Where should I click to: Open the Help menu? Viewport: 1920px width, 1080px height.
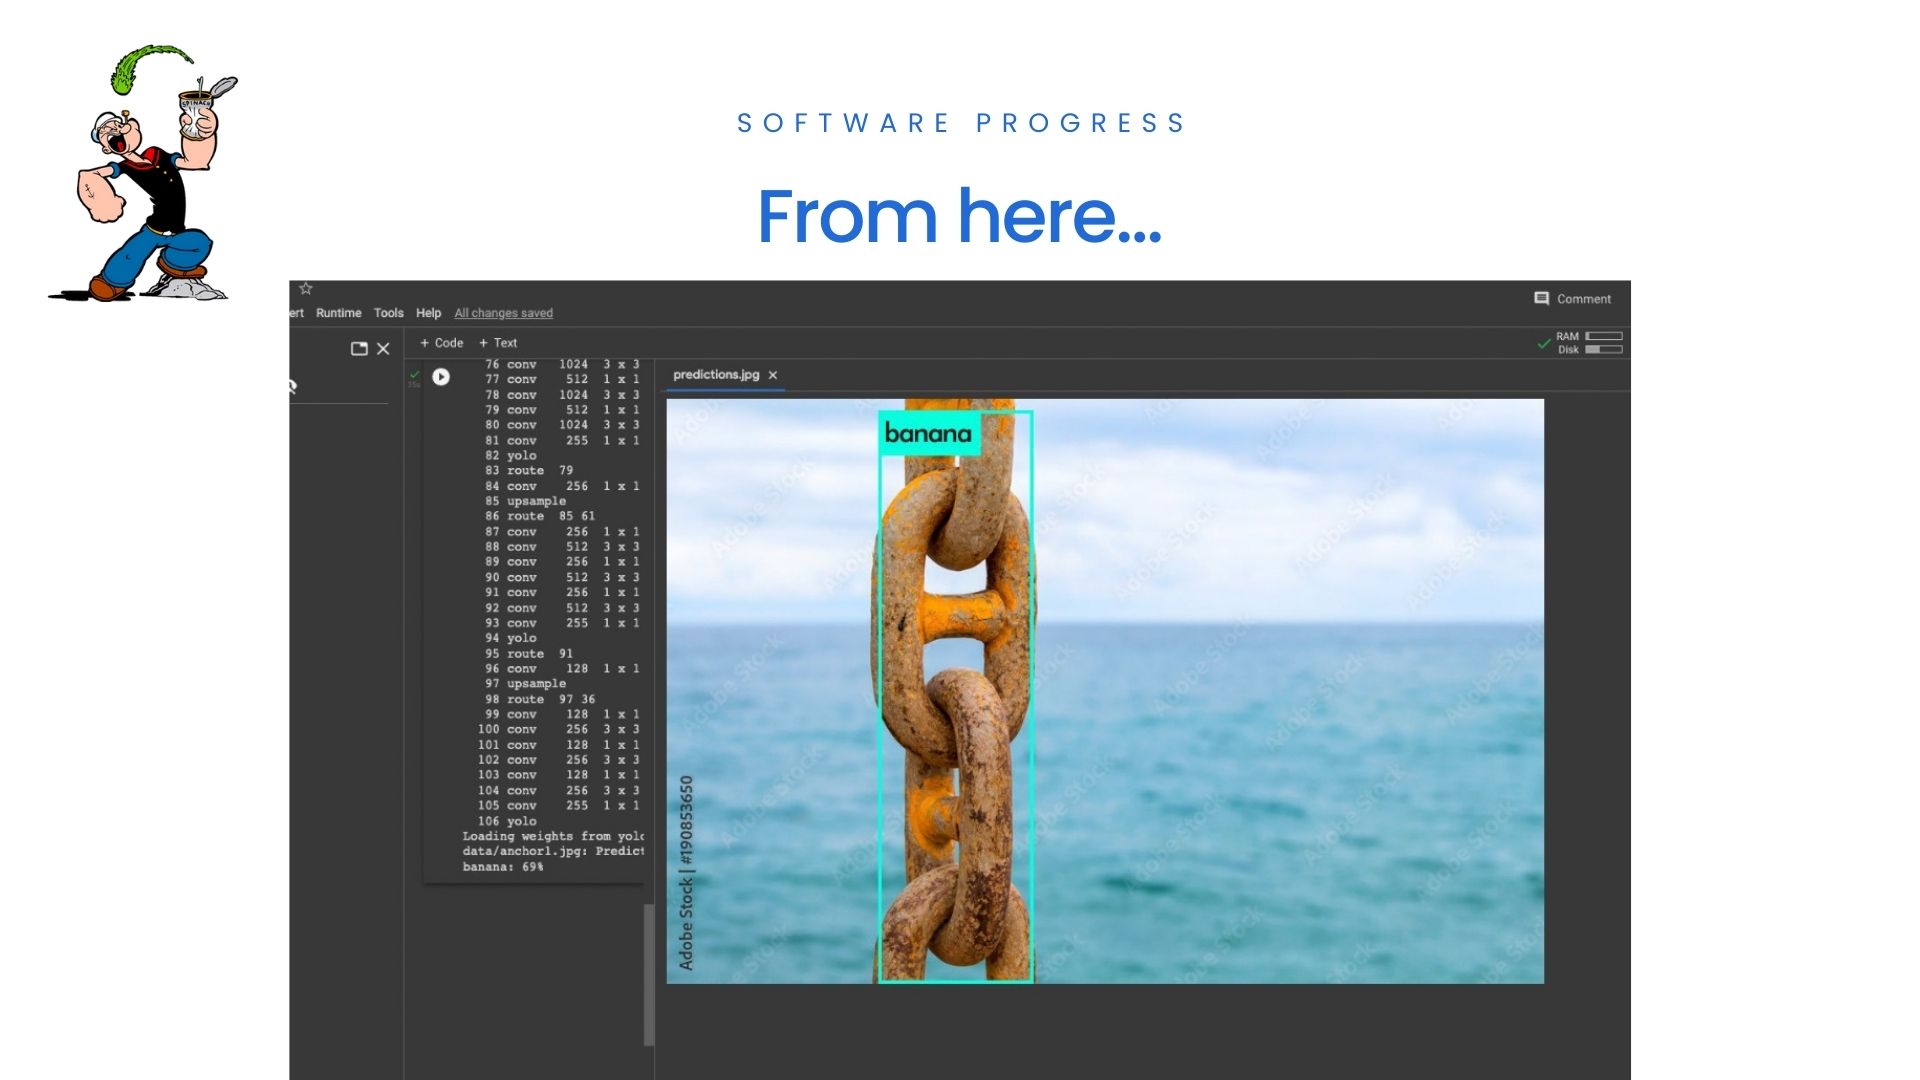pyautogui.click(x=428, y=313)
